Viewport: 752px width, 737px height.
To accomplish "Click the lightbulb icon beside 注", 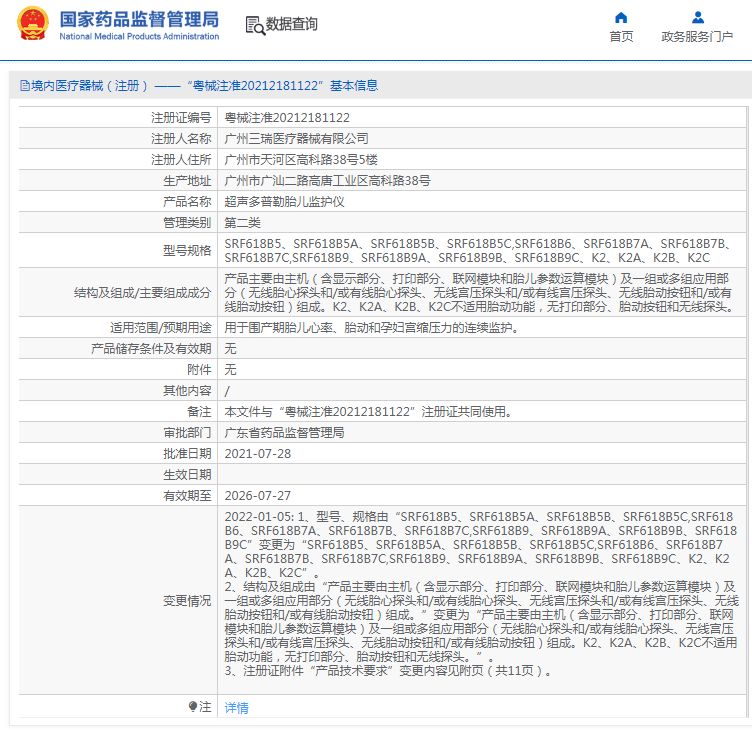I will pos(193,706).
